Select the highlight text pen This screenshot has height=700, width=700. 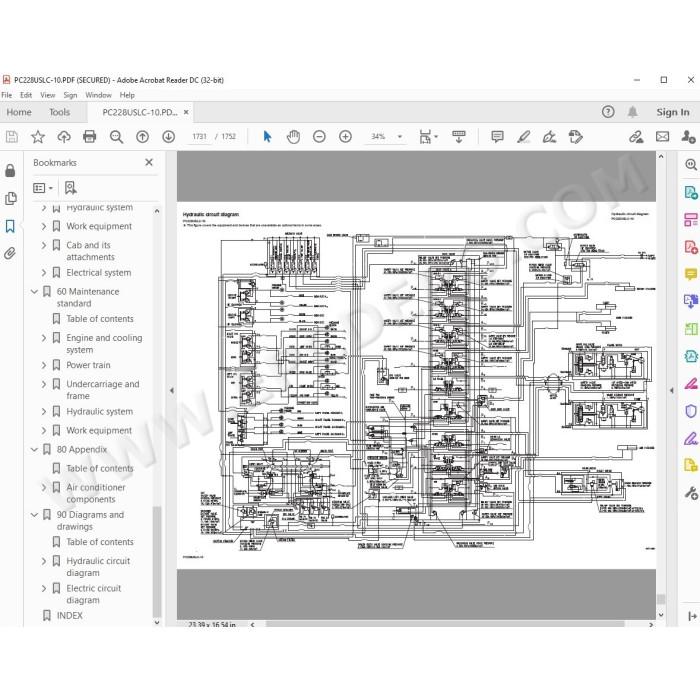[523, 137]
